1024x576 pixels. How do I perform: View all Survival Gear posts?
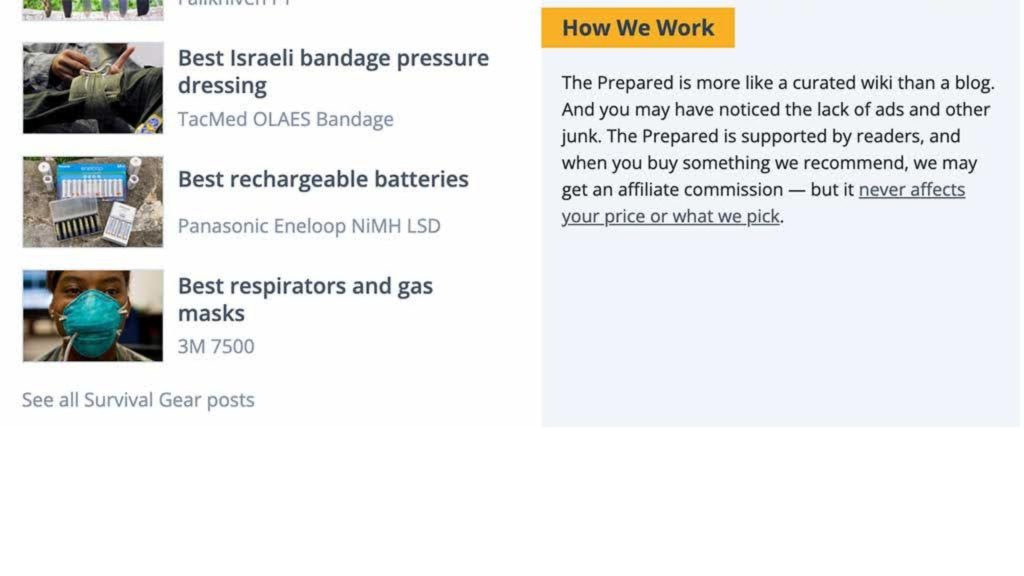pos(138,399)
